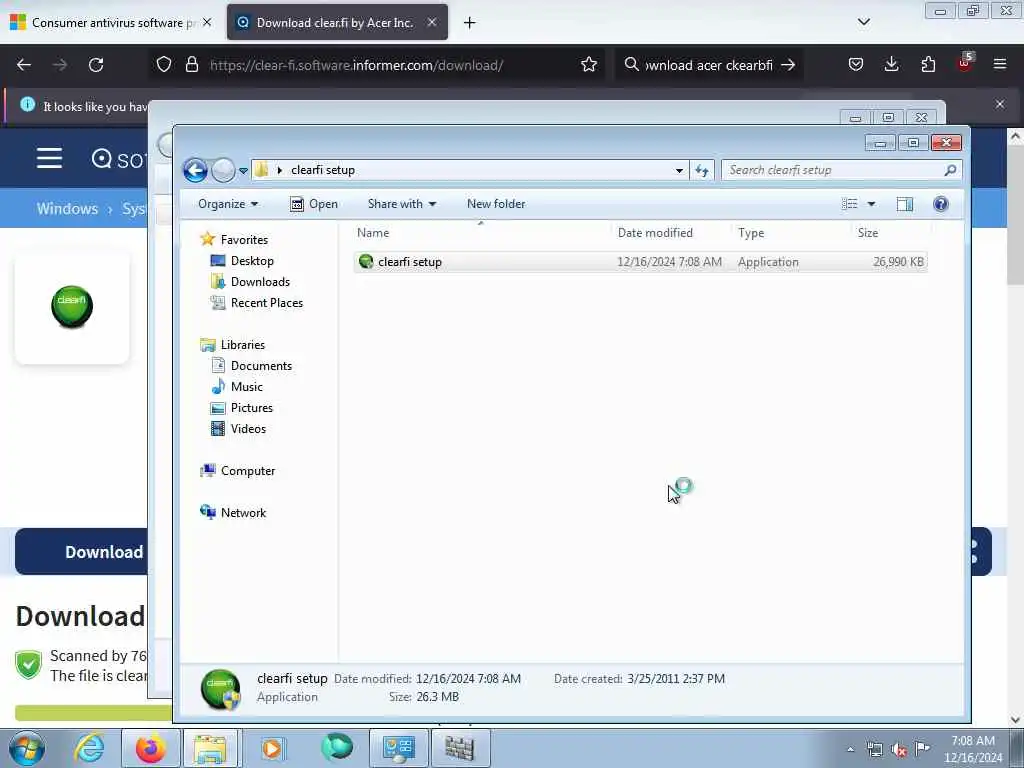The image size is (1024, 768).
Task: Select Favorites in the navigation pane
Action: pos(244,240)
